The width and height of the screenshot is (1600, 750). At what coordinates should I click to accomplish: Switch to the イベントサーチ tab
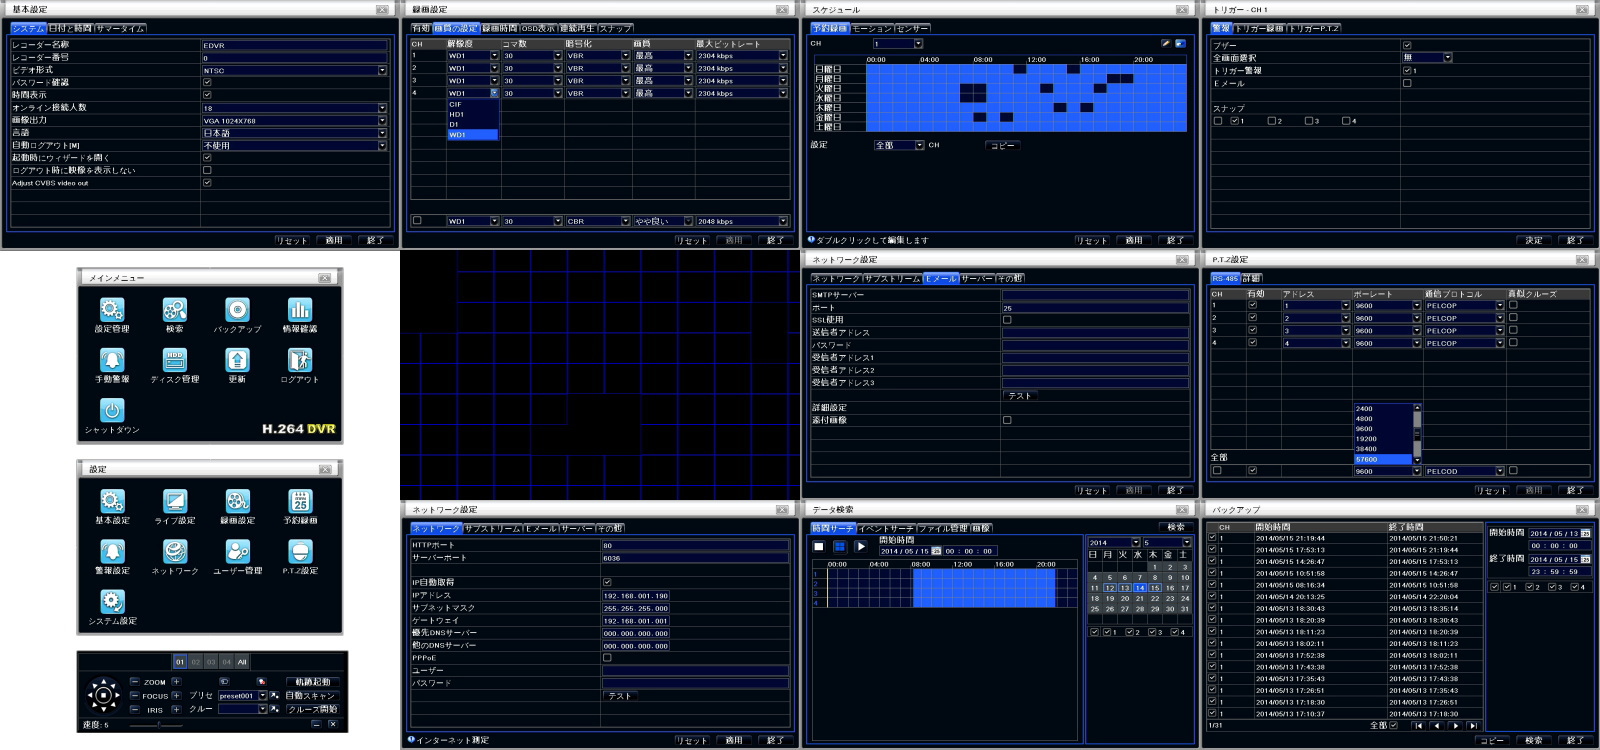(887, 528)
